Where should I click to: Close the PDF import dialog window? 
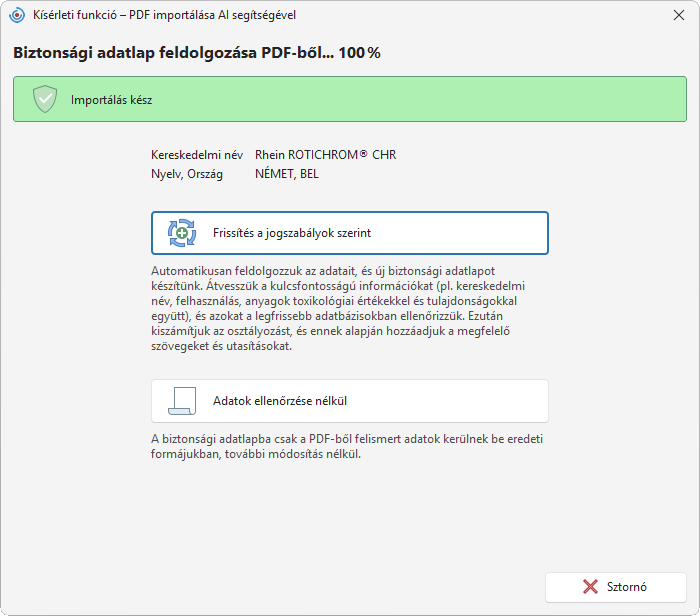(x=679, y=15)
